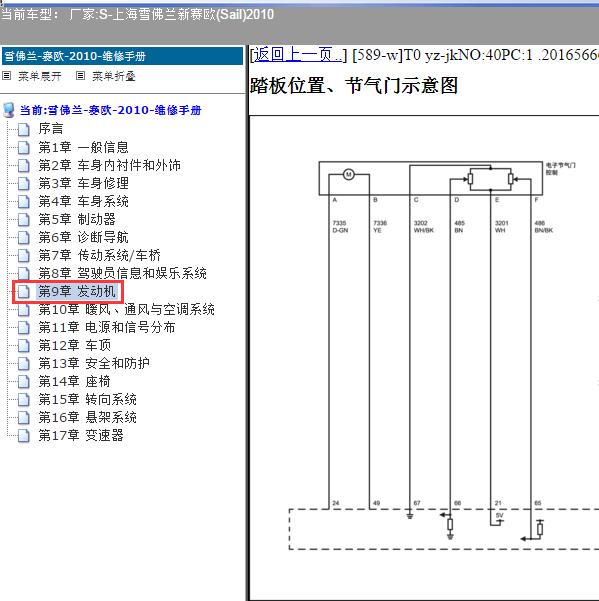Click the page icon beside 第8章 驾驶员信息和娱乐系统

(x=24, y=273)
